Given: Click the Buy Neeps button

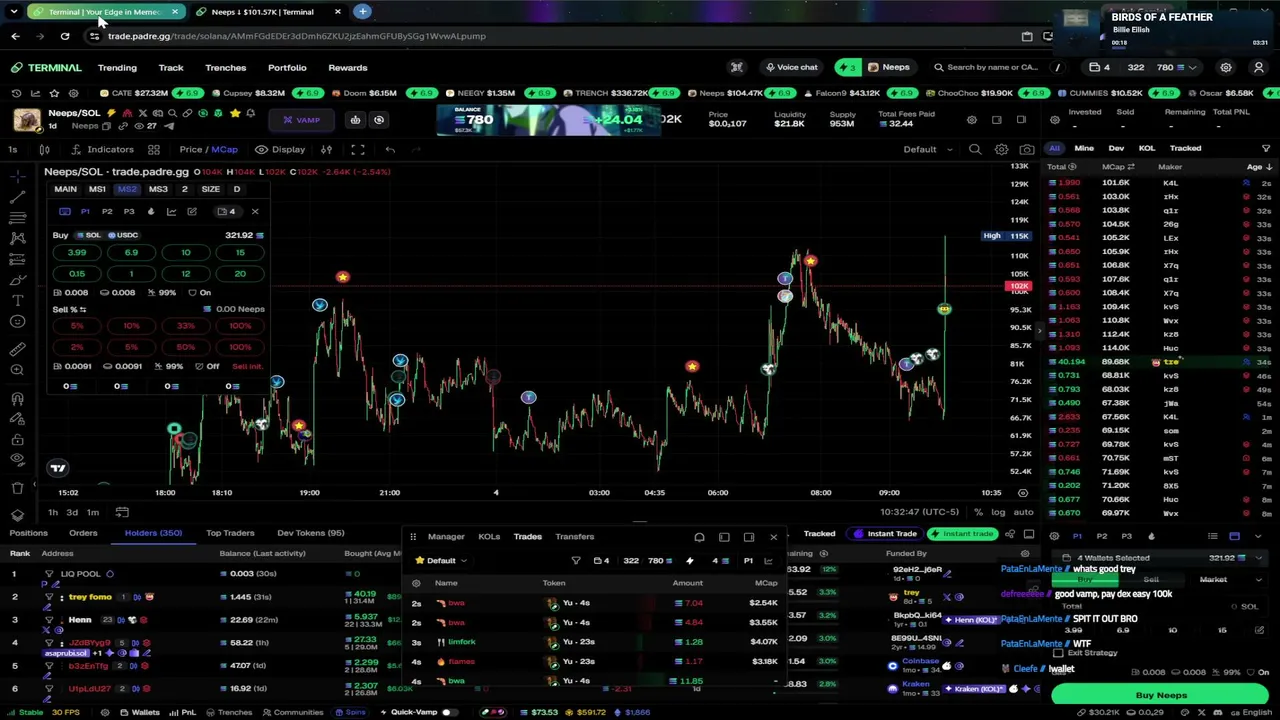Looking at the screenshot, I should (x=1161, y=695).
